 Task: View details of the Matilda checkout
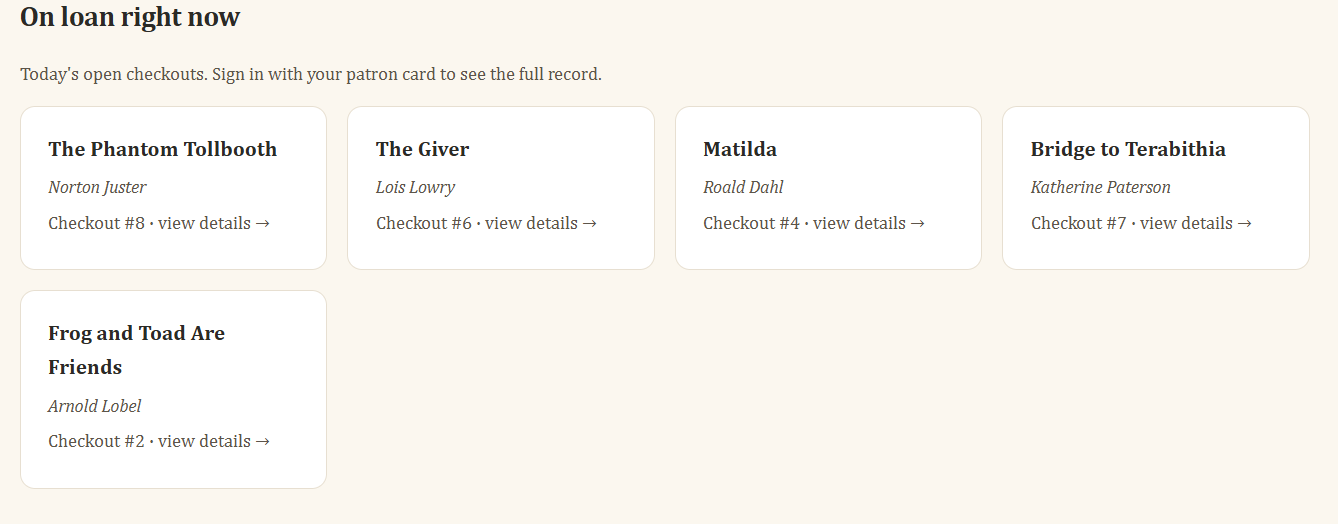tap(868, 223)
